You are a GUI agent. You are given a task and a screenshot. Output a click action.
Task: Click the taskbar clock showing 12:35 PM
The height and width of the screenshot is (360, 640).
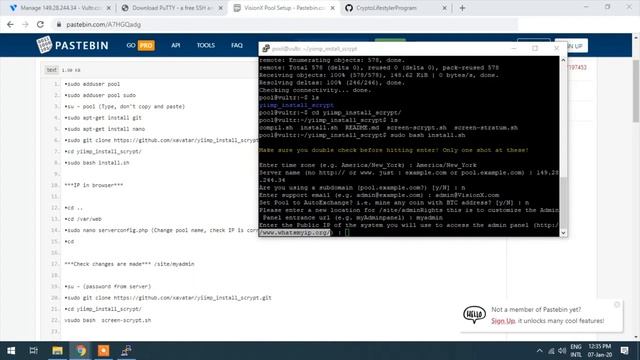click(x=600, y=351)
